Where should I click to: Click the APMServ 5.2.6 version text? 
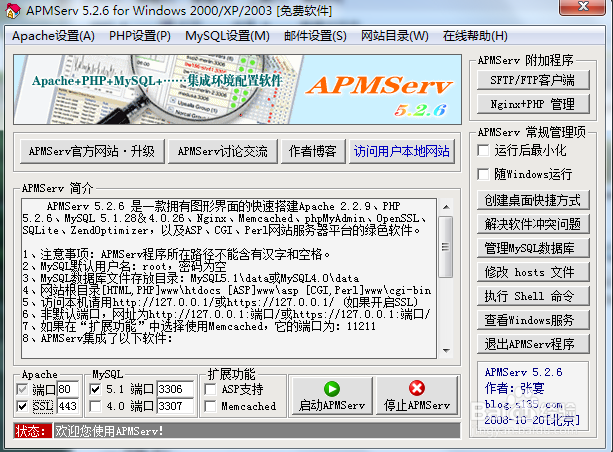click(523, 372)
